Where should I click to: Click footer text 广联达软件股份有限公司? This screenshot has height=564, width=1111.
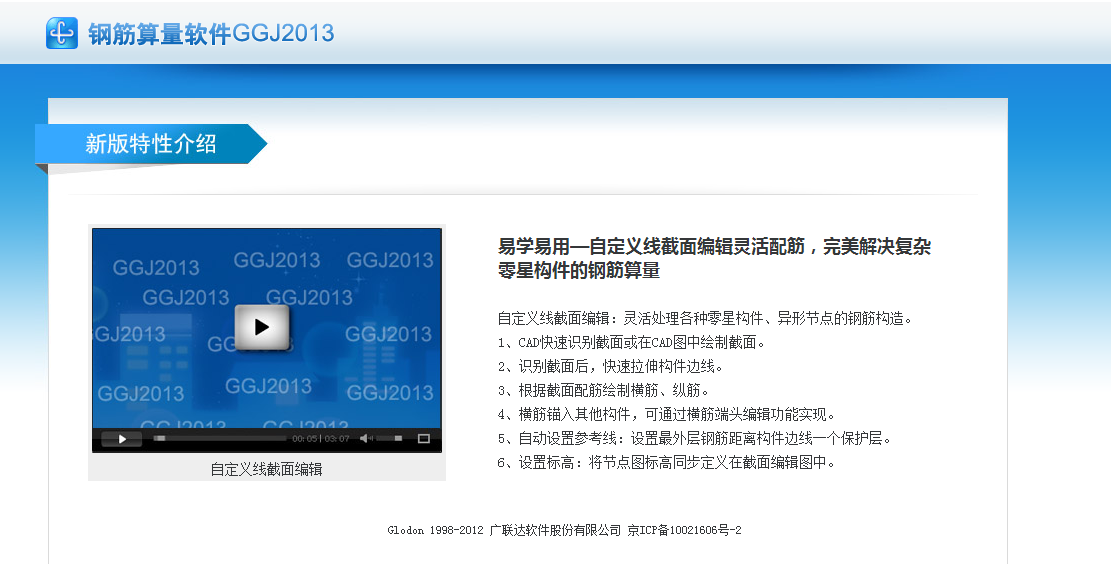[x=556, y=530]
